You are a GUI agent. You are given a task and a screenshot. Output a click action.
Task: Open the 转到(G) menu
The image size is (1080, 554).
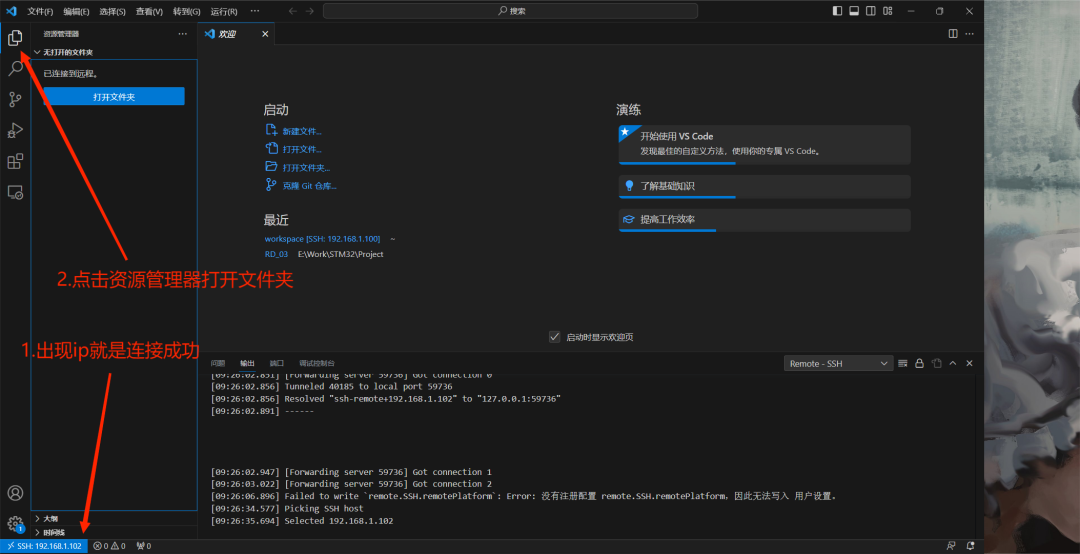coord(187,12)
